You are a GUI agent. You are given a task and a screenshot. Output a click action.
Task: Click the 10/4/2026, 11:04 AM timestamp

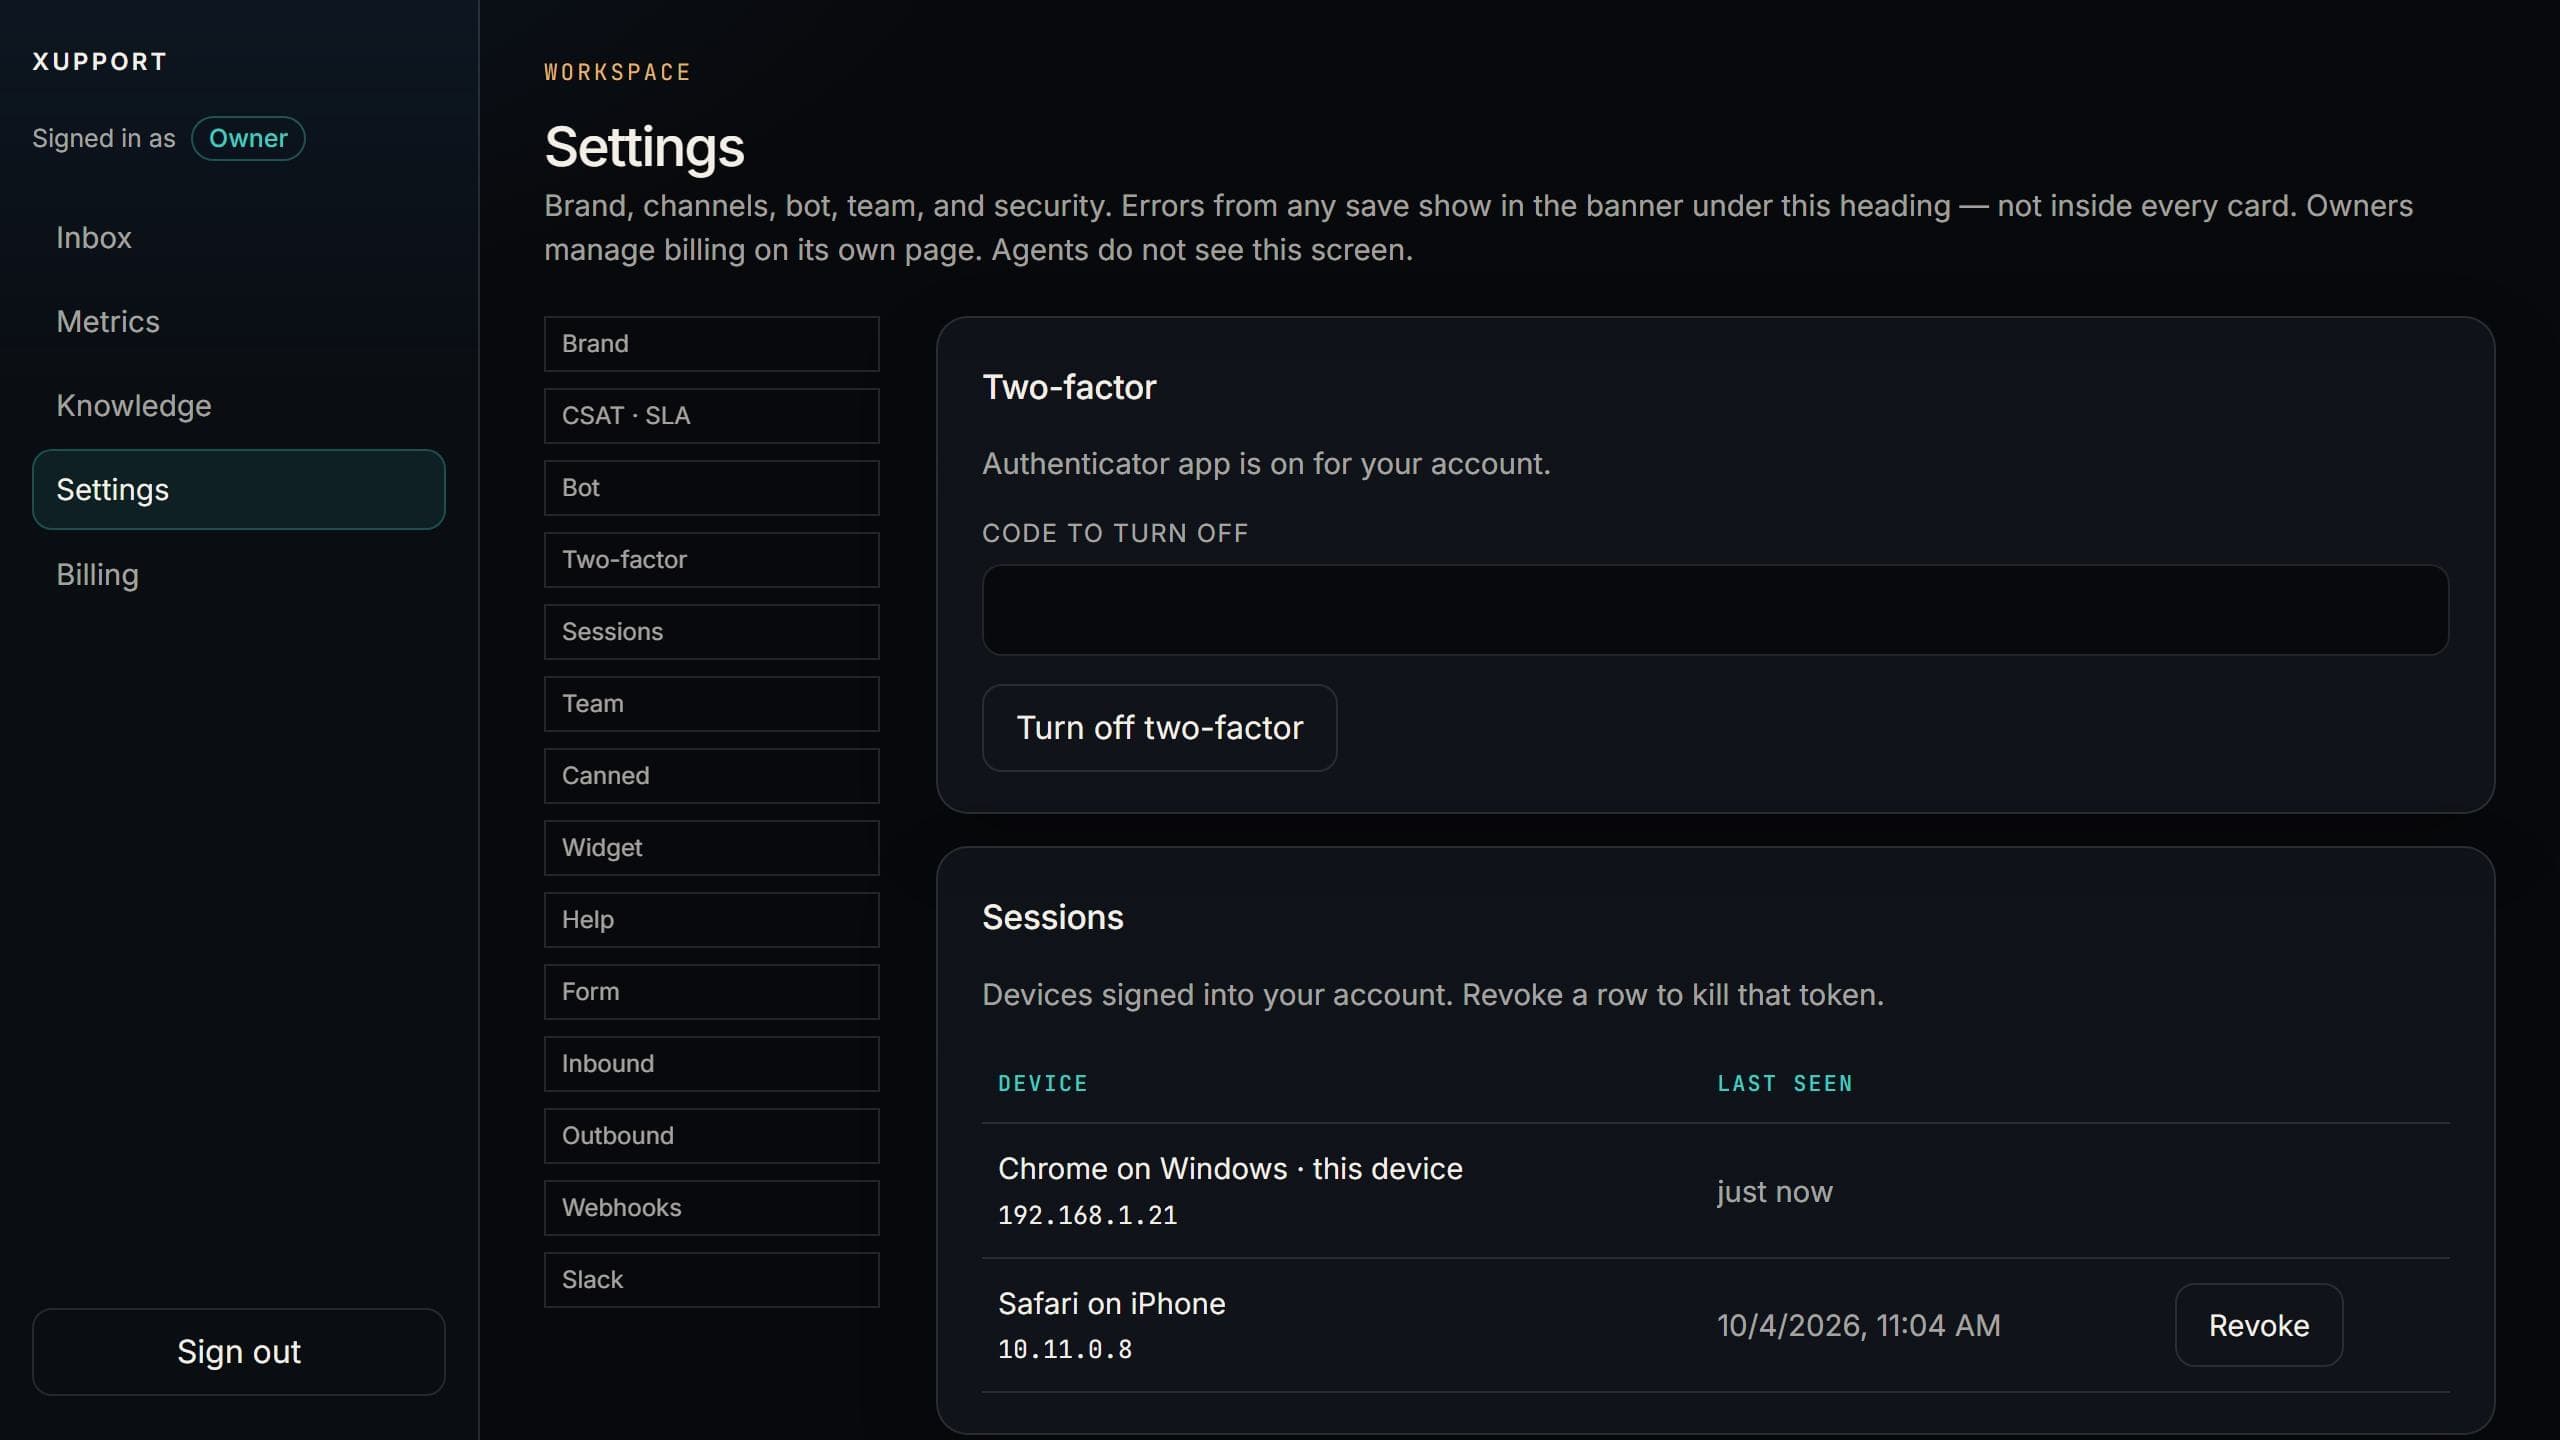(x=1858, y=1325)
